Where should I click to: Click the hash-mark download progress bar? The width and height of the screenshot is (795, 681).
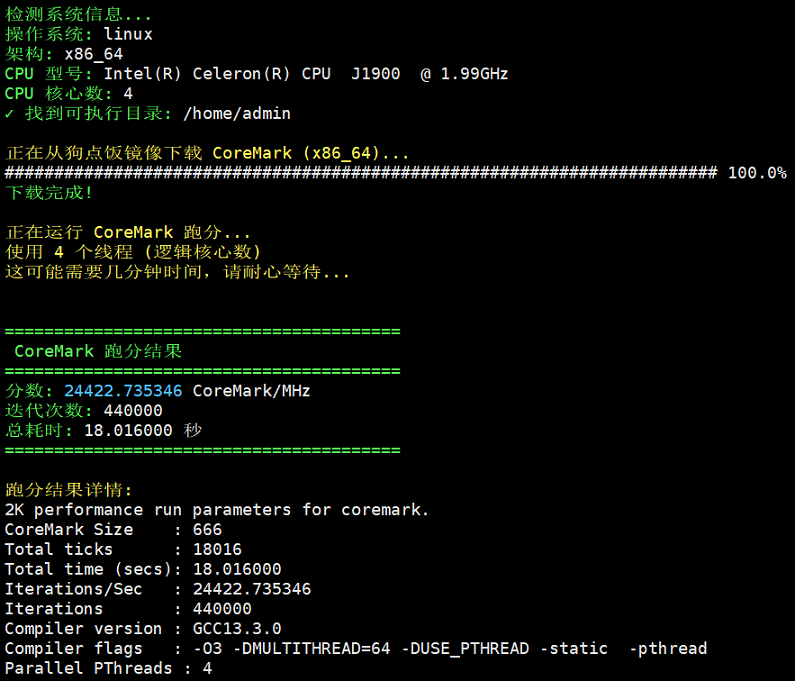pos(360,173)
